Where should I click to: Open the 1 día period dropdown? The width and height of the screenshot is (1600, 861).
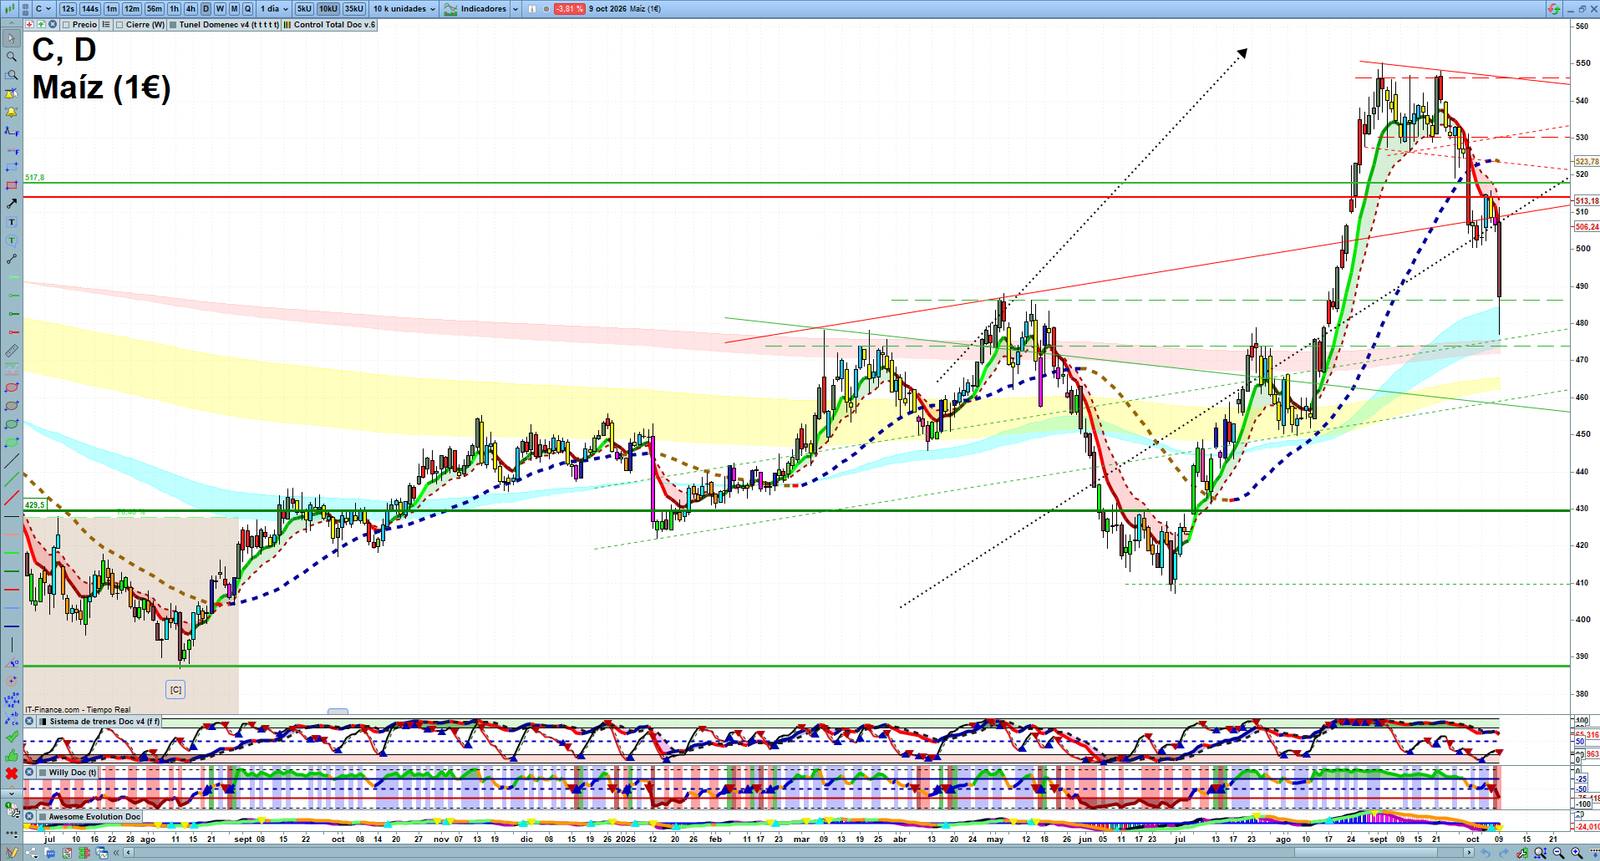click(x=274, y=9)
